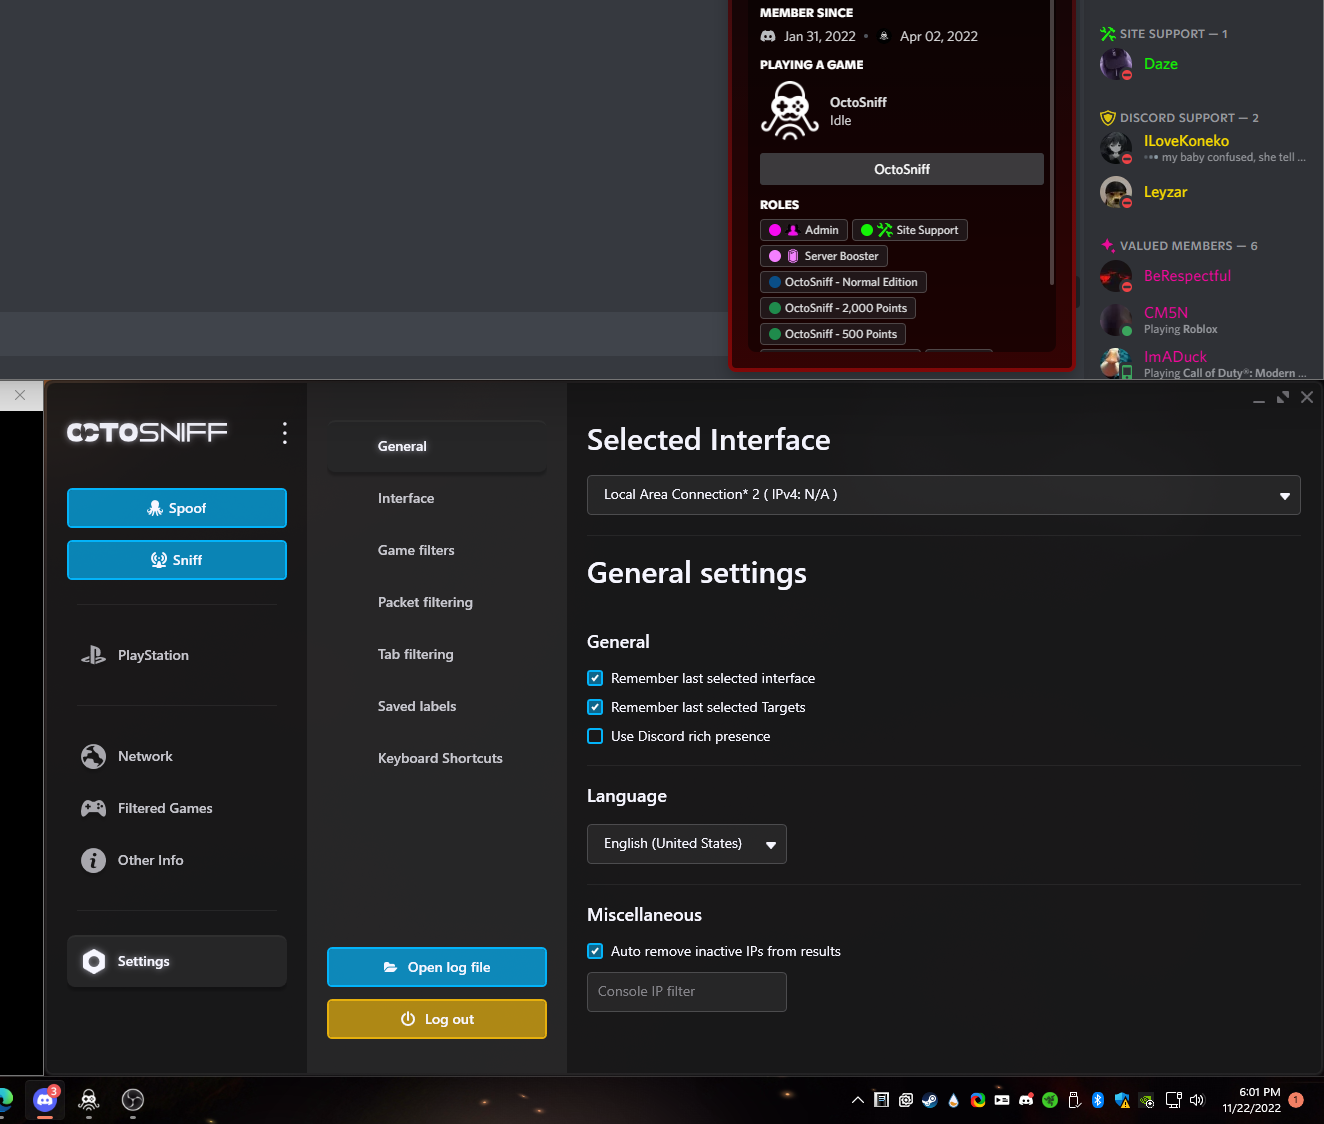Click the OctoSniff button in Discord profile
The height and width of the screenshot is (1124, 1324).
pos(902,169)
